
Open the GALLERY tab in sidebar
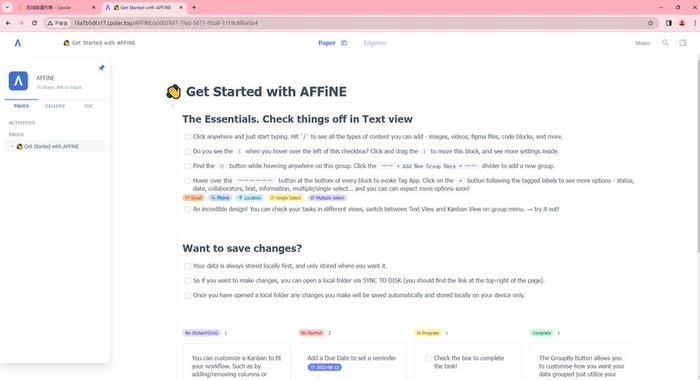(55, 106)
